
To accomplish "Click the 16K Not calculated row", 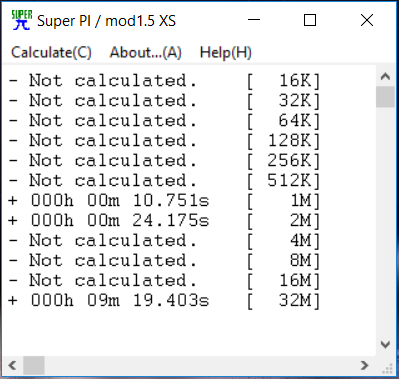I will coord(164,81).
